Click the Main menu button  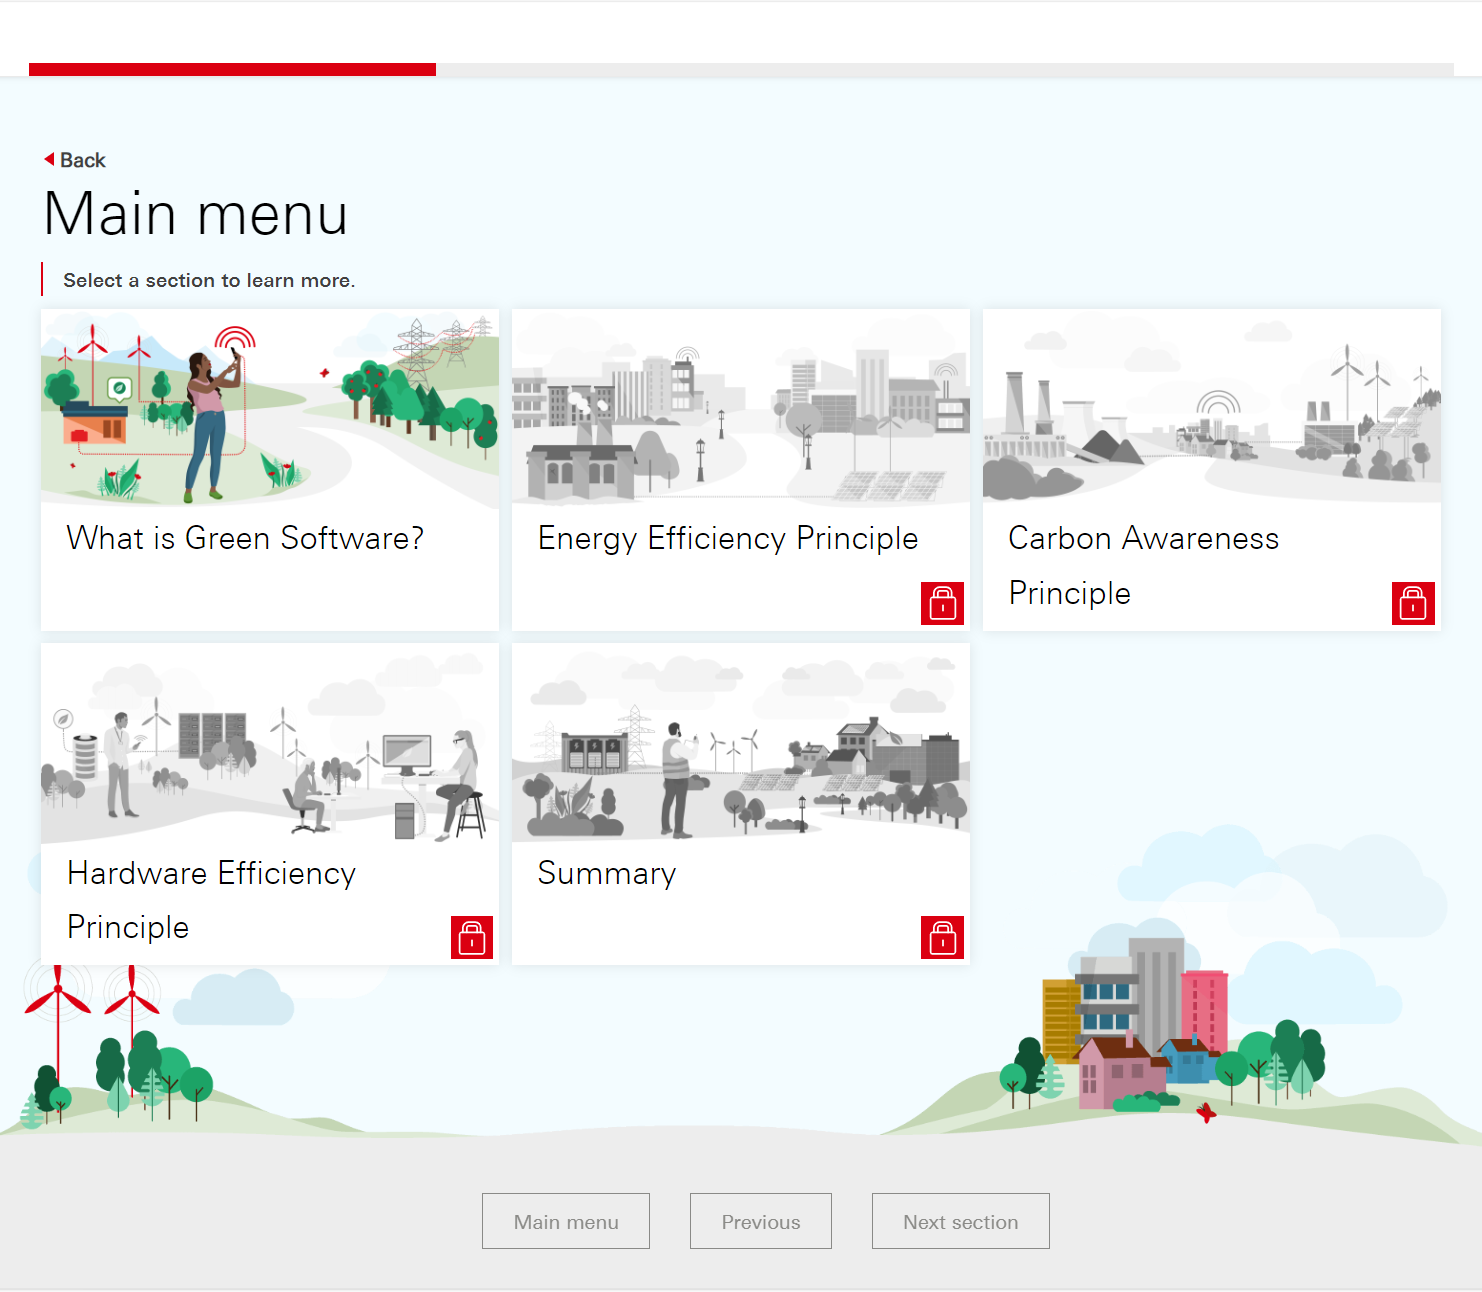565,1221
